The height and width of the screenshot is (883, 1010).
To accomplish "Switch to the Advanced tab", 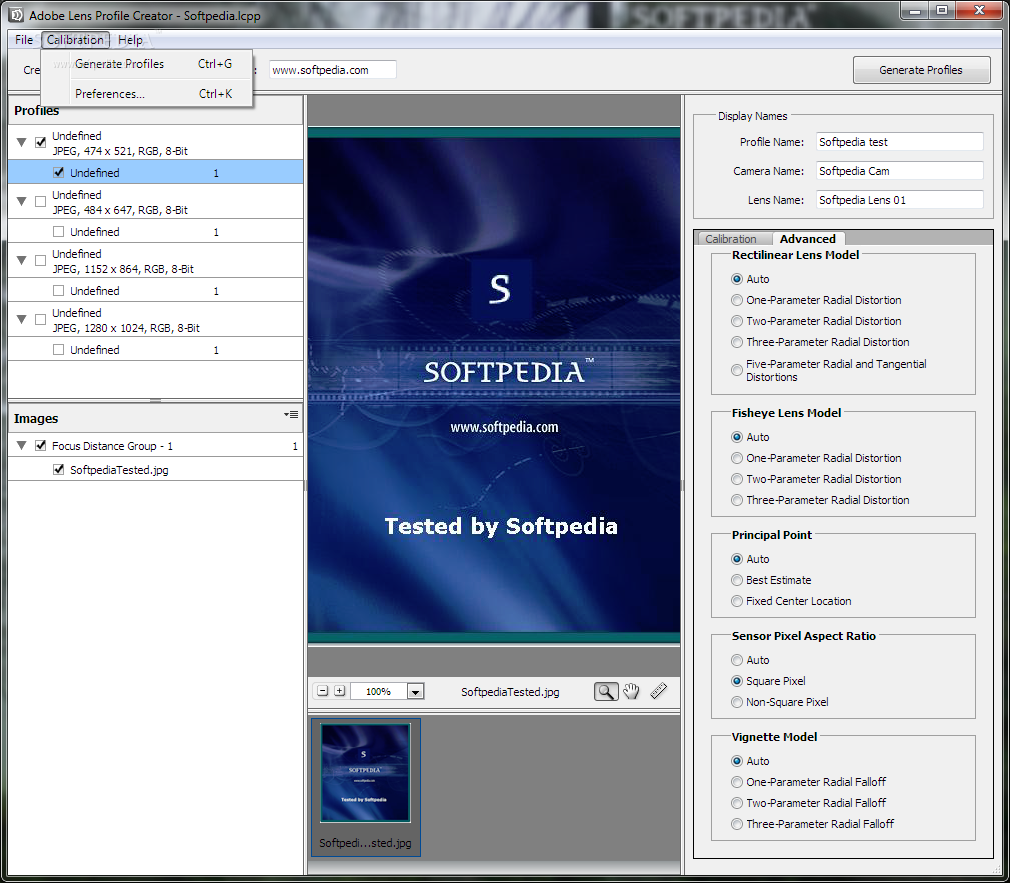I will tap(808, 239).
